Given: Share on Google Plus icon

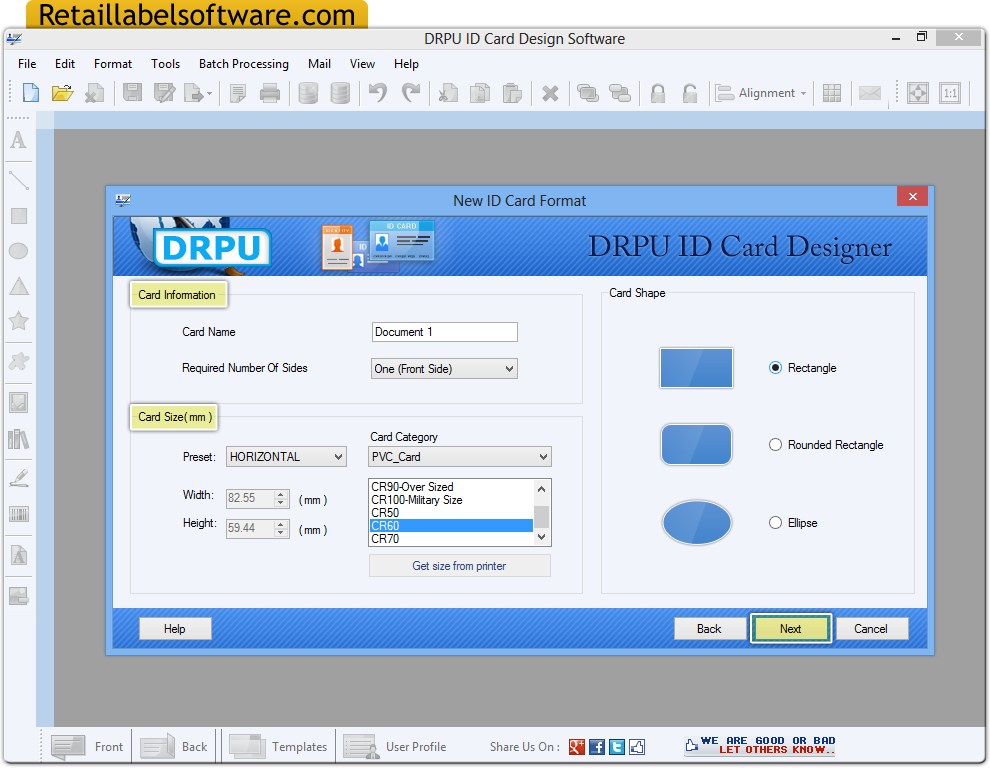Looking at the screenshot, I should [576, 747].
